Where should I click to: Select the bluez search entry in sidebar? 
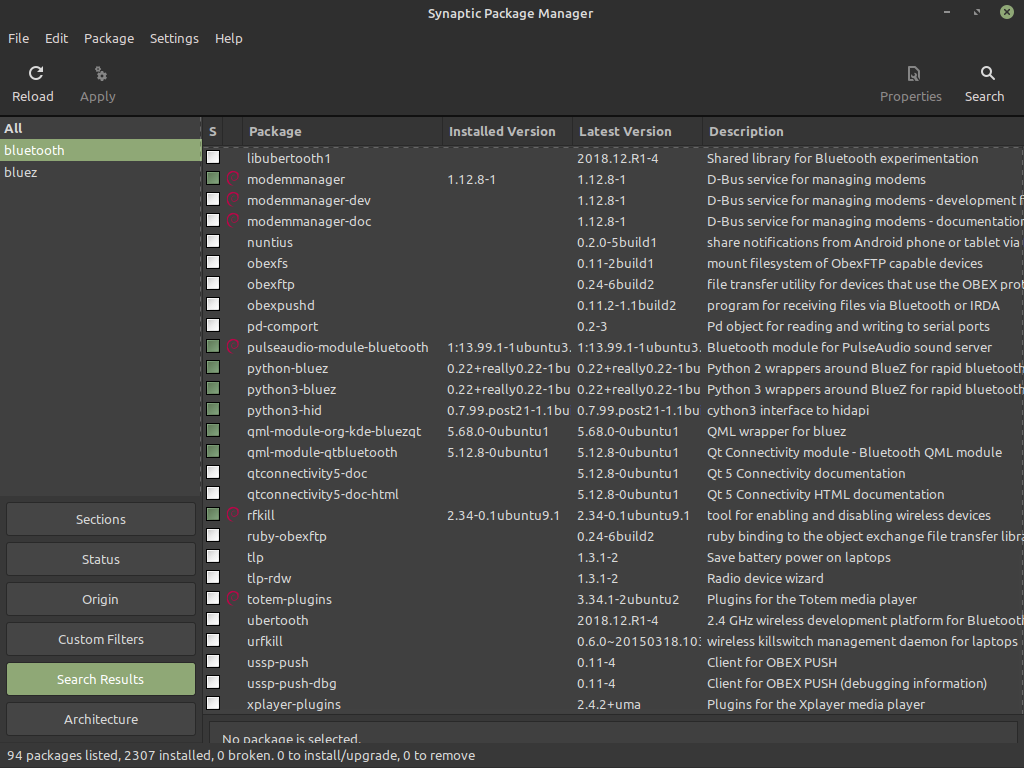pyautogui.click(x=21, y=173)
